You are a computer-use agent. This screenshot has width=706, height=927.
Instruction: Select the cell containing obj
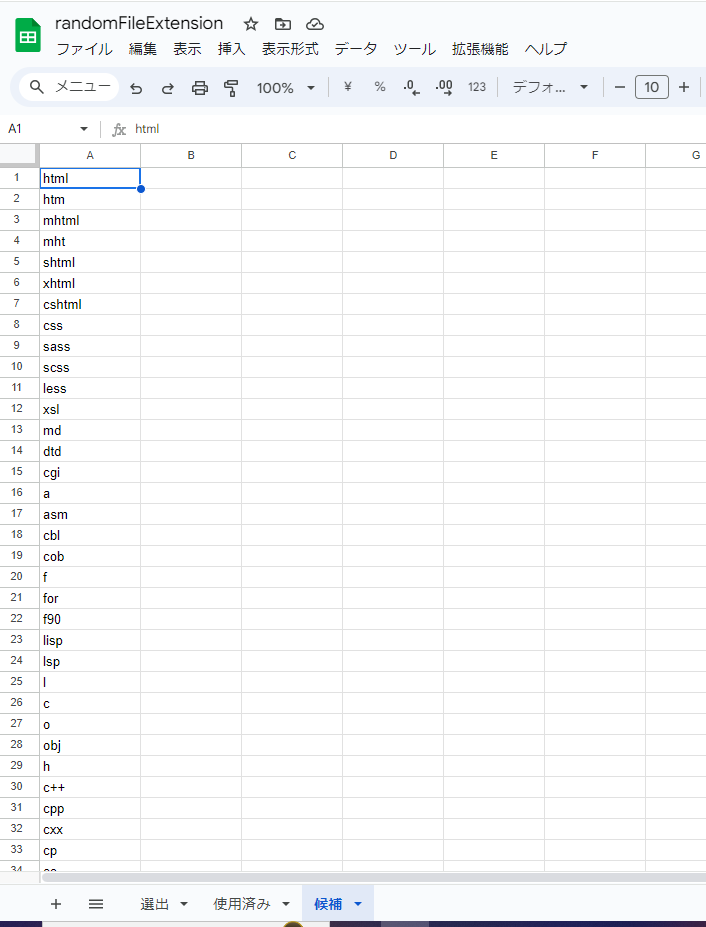(90, 746)
